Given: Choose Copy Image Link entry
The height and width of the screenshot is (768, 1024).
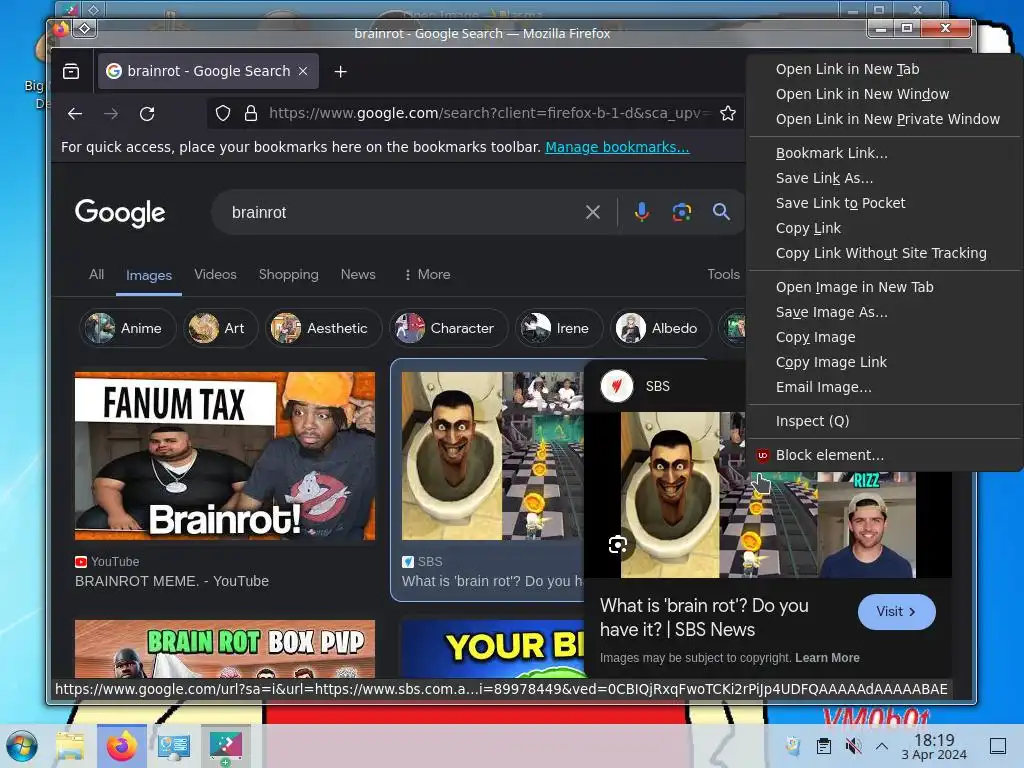Looking at the screenshot, I should 884,362.
